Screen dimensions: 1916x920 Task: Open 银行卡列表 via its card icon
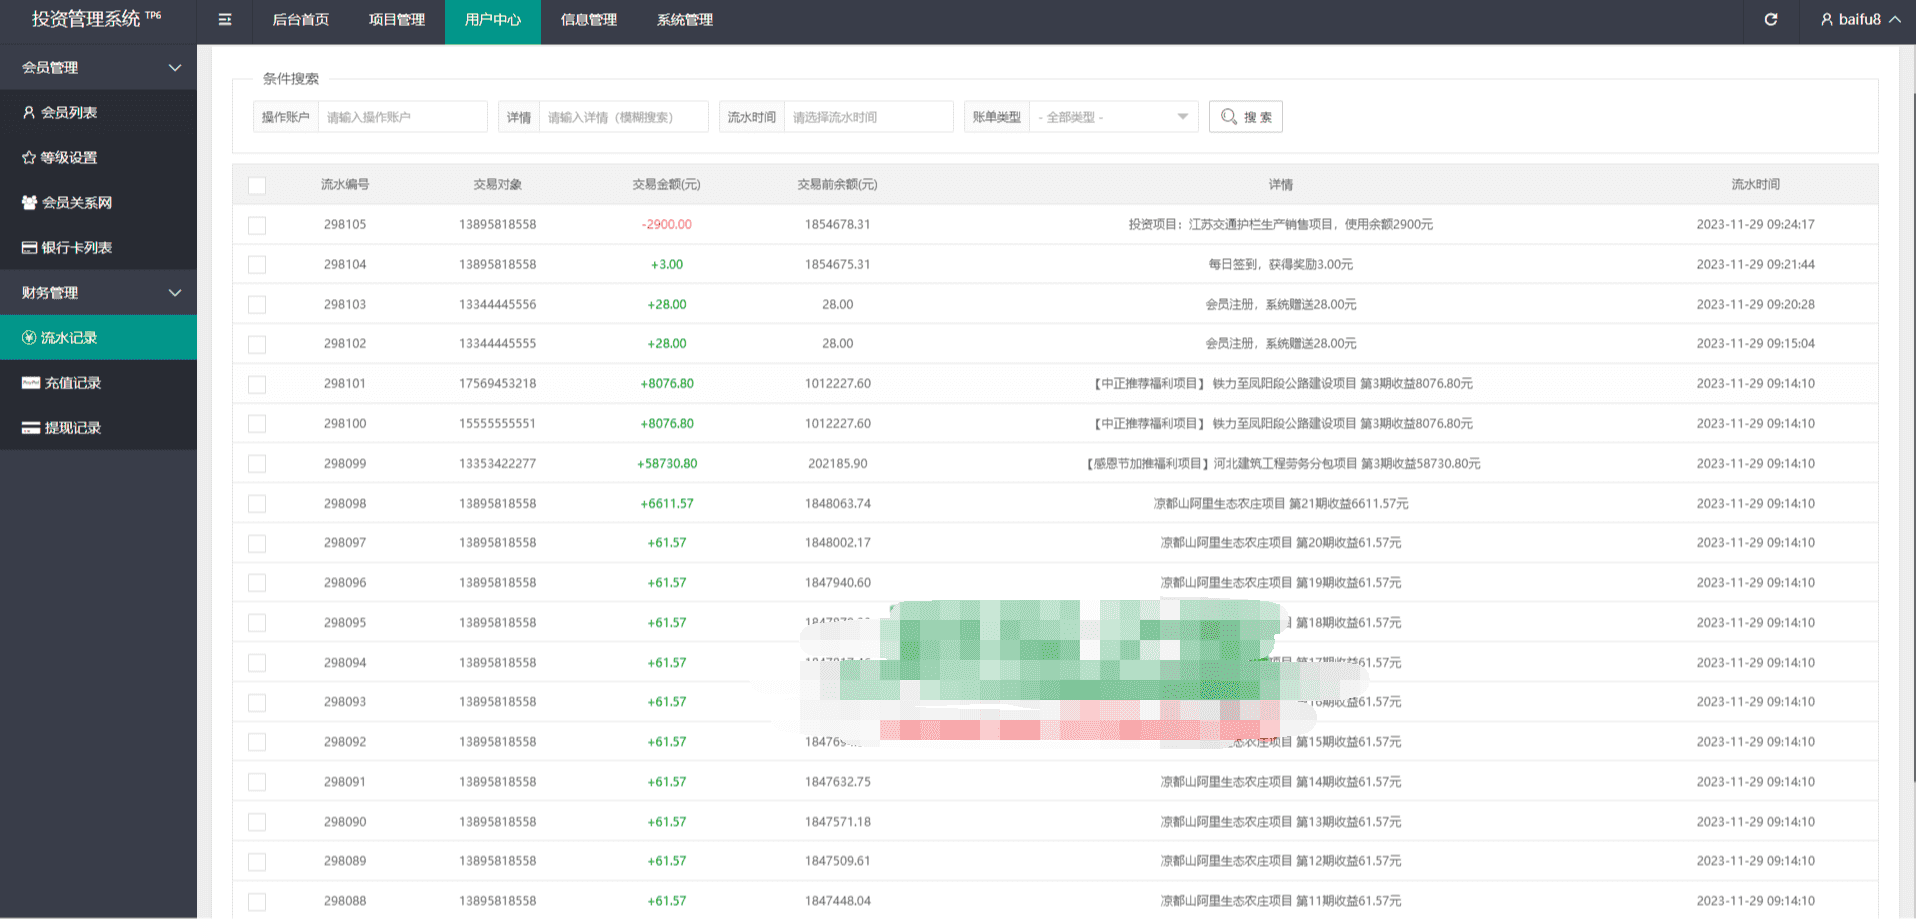pyautogui.click(x=29, y=248)
